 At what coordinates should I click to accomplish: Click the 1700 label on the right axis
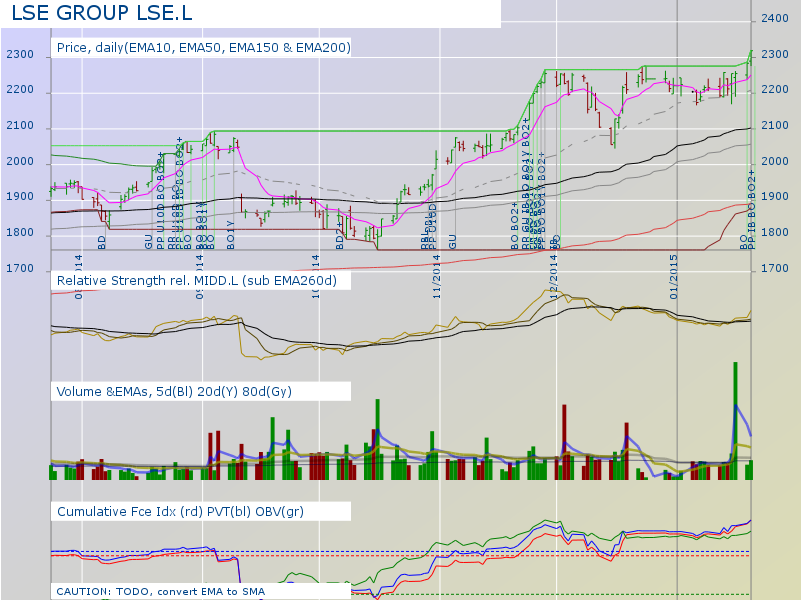coord(774,268)
